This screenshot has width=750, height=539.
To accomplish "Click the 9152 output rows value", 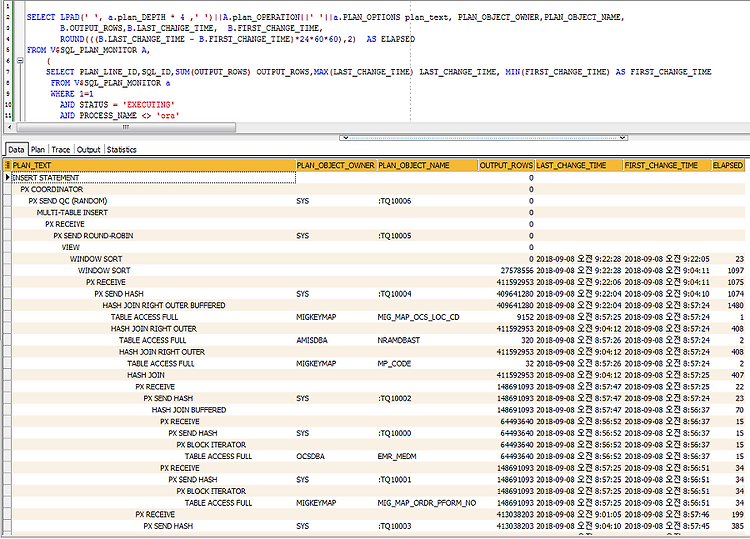I will [x=525, y=317].
